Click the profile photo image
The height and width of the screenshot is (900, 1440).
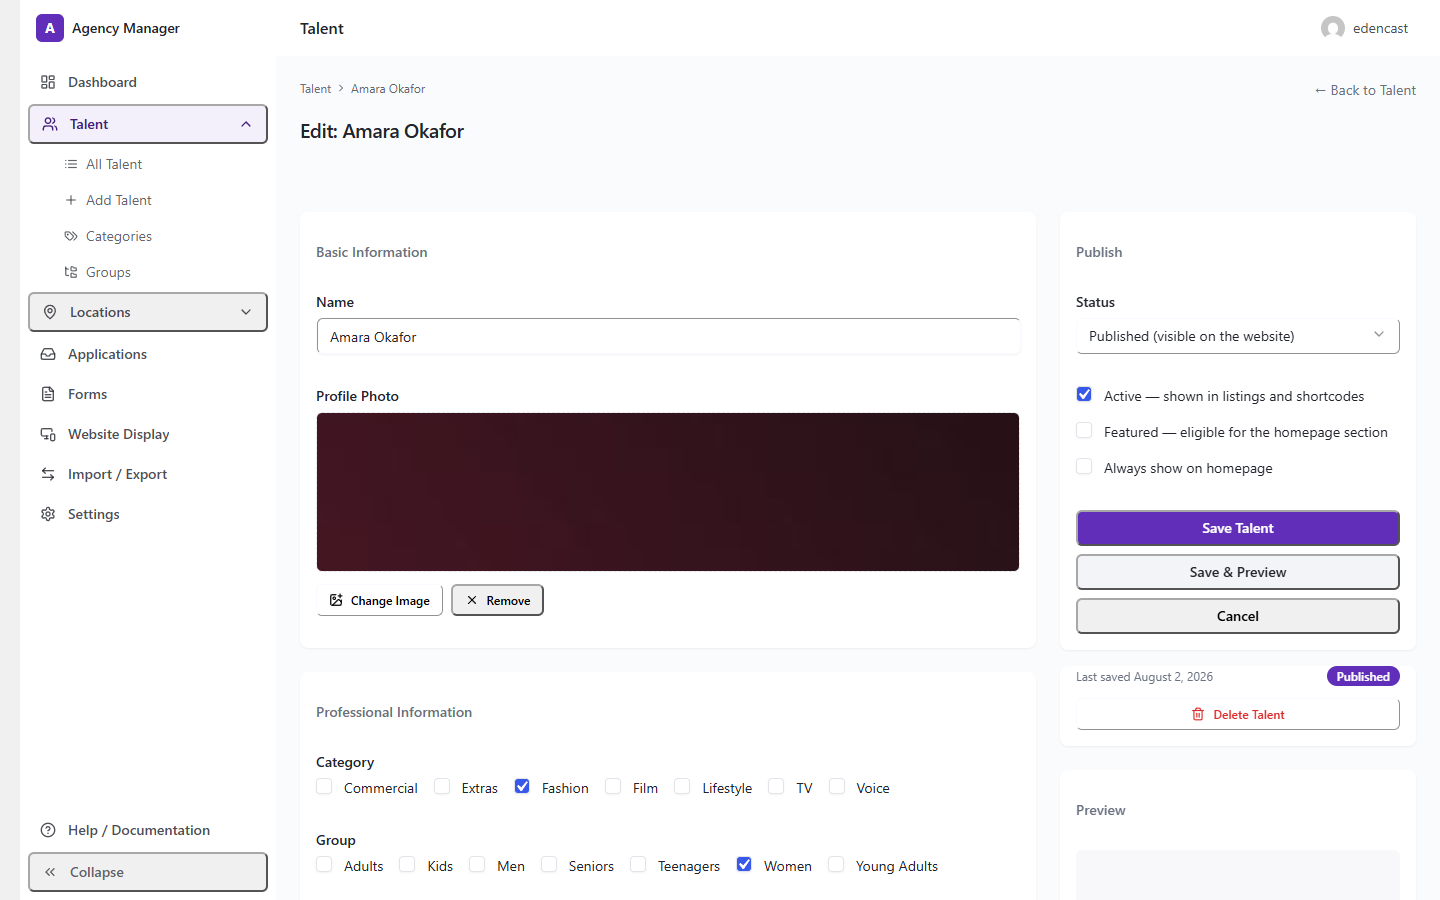(668, 492)
